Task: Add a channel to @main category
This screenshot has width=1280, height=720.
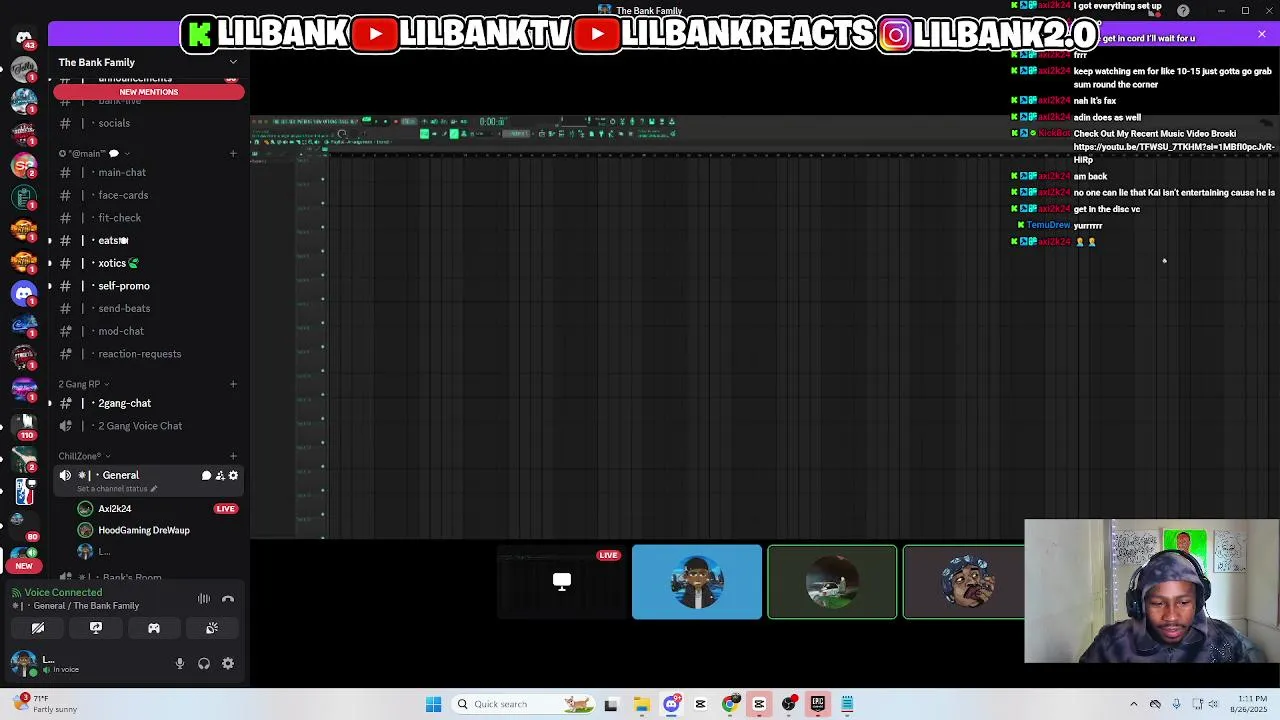Action: point(233,154)
